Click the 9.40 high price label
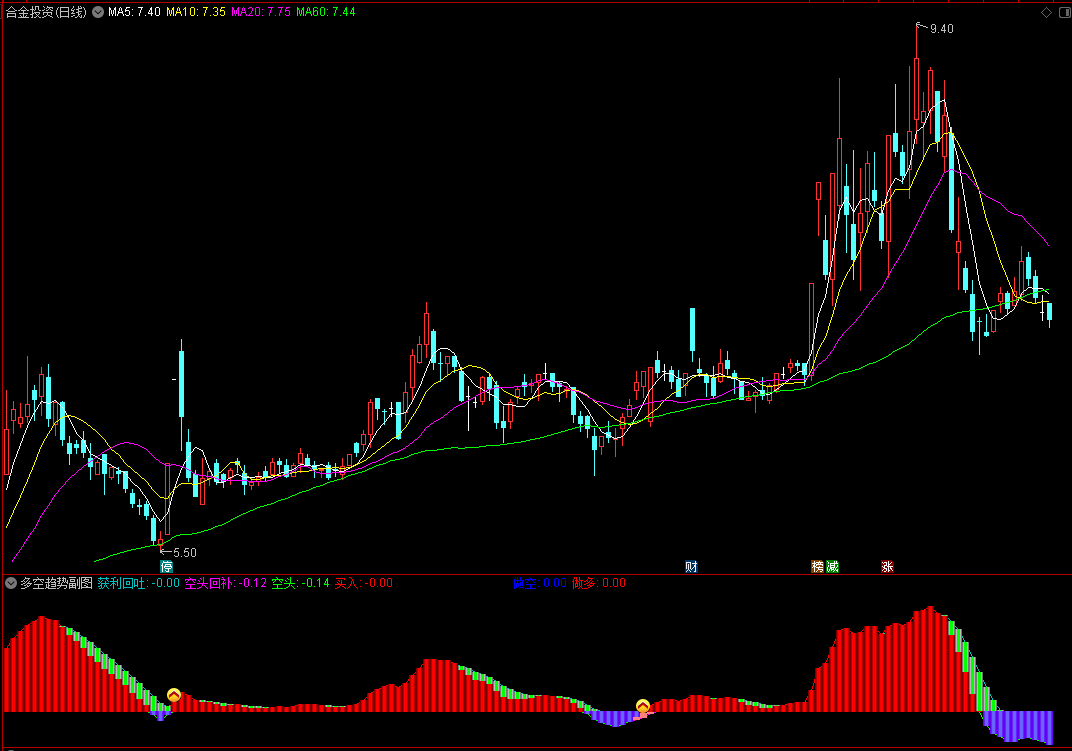 click(x=941, y=29)
